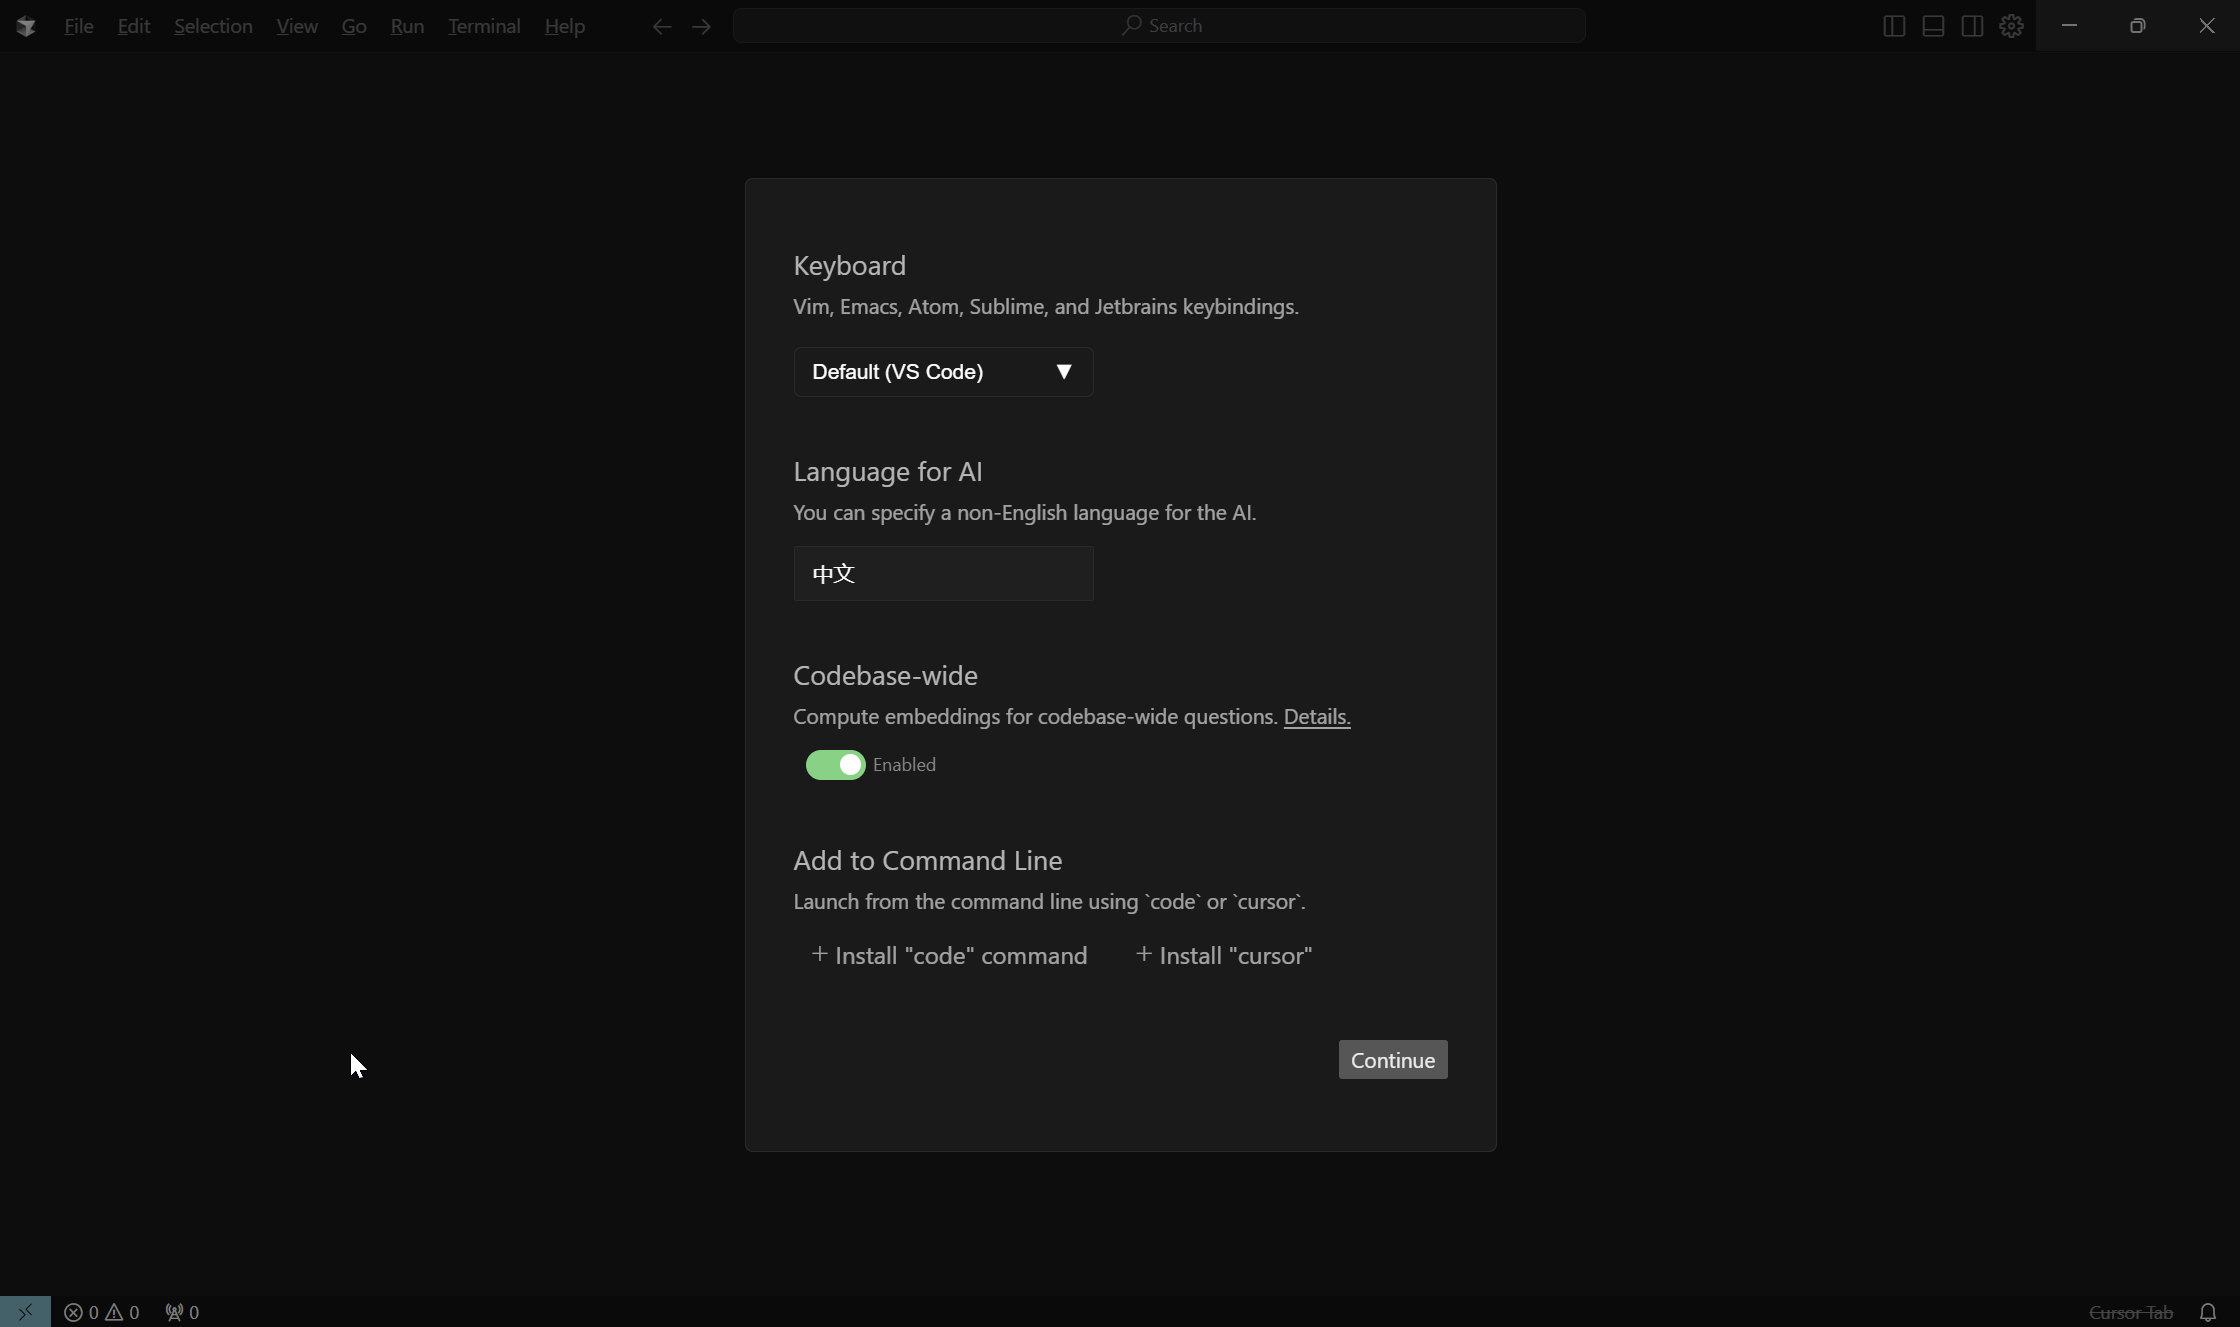The height and width of the screenshot is (1327, 2240).
Task: Restore down the window
Action: pos(2138,26)
